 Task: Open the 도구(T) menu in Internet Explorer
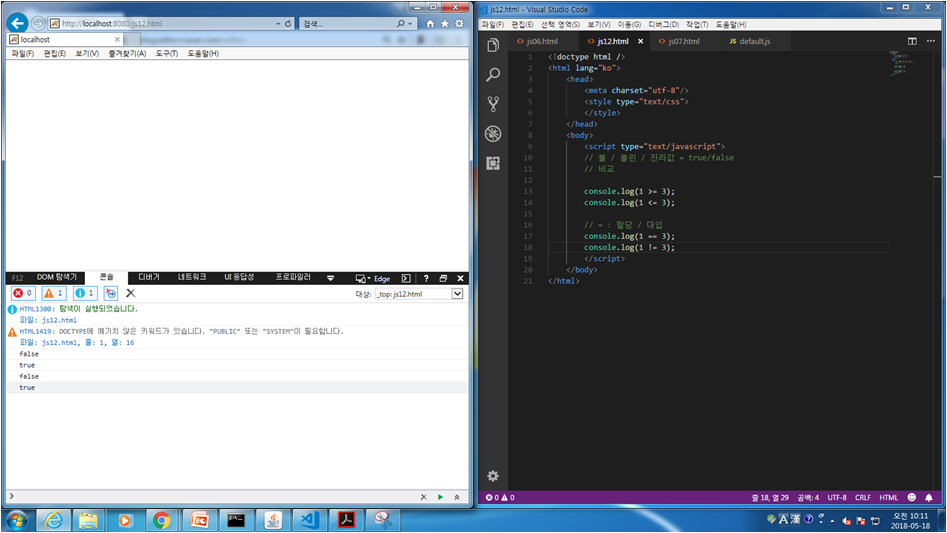click(167, 53)
